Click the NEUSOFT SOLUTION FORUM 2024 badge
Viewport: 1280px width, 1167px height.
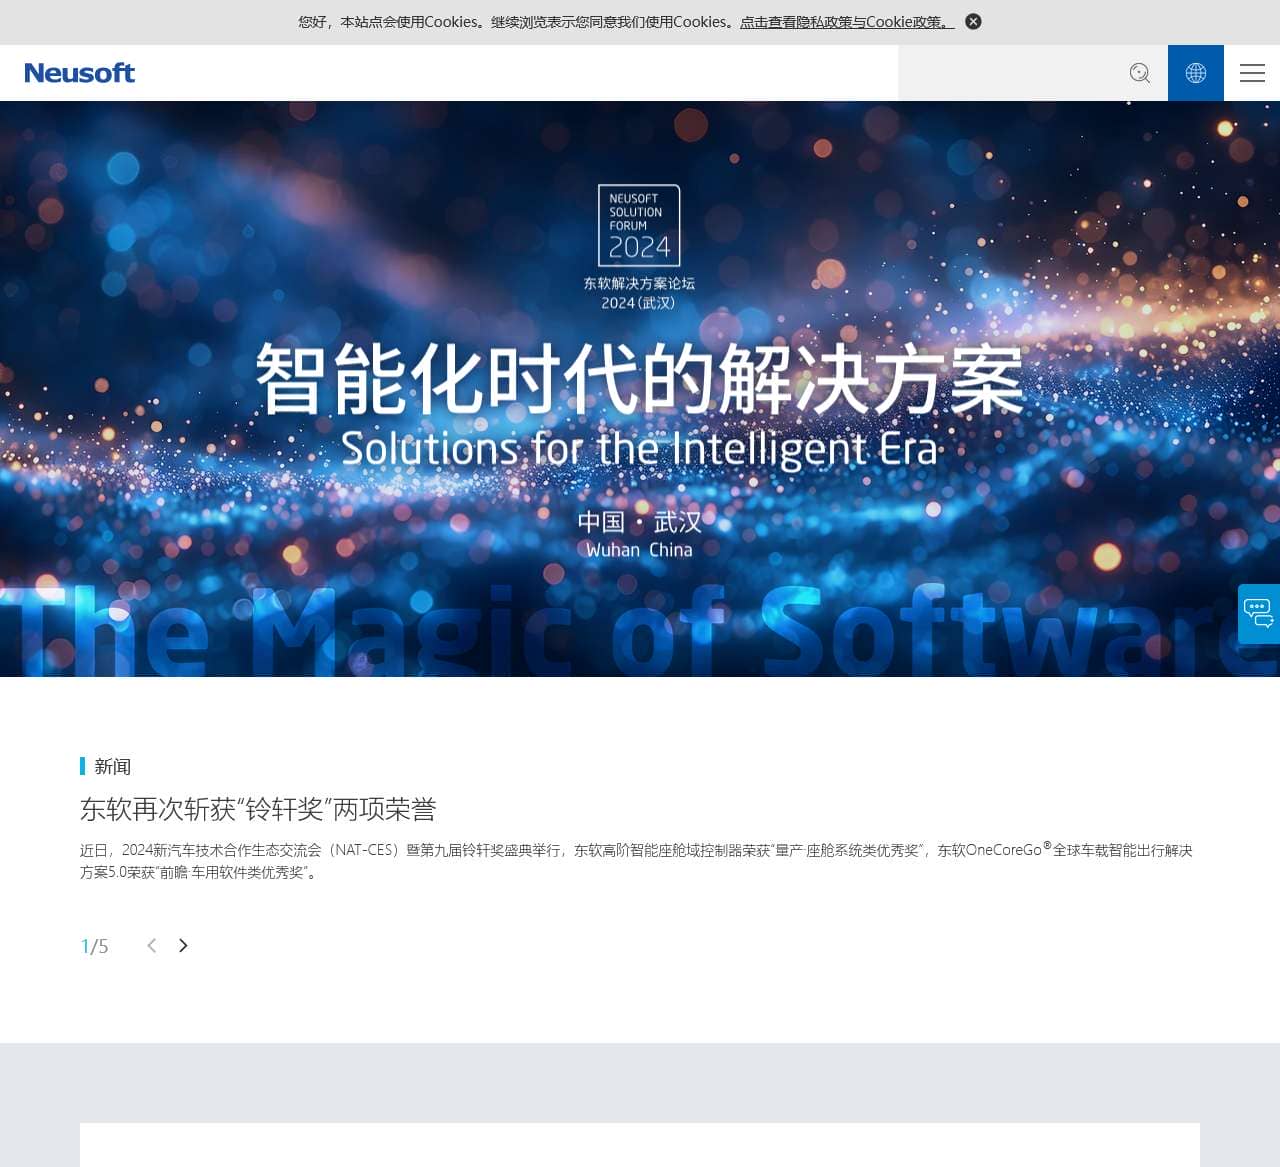click(639, 225)
